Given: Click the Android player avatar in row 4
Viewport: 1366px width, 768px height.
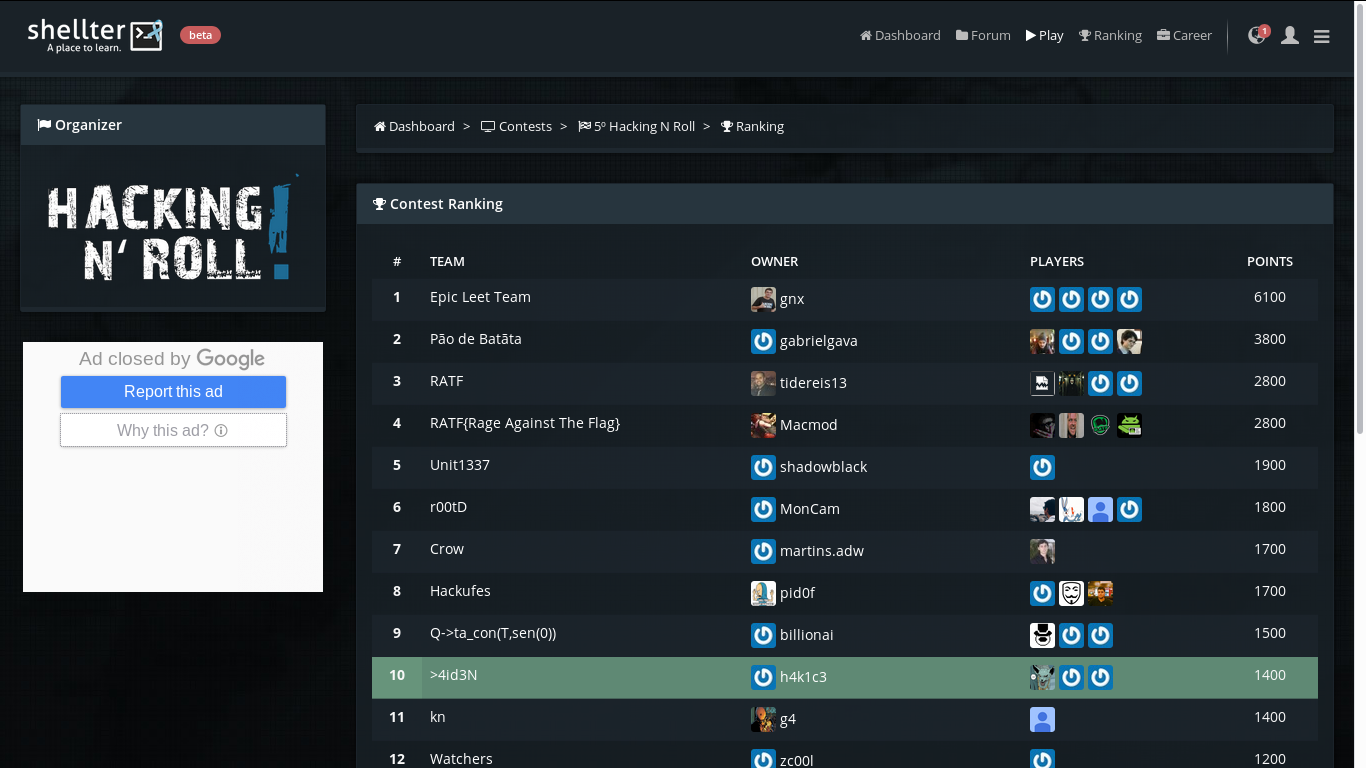Looking at the screenshot, I should [1129, 425].
